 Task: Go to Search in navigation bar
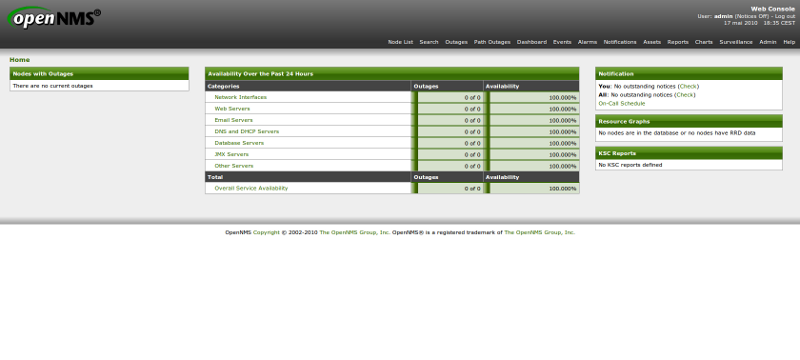pos(429,42)
